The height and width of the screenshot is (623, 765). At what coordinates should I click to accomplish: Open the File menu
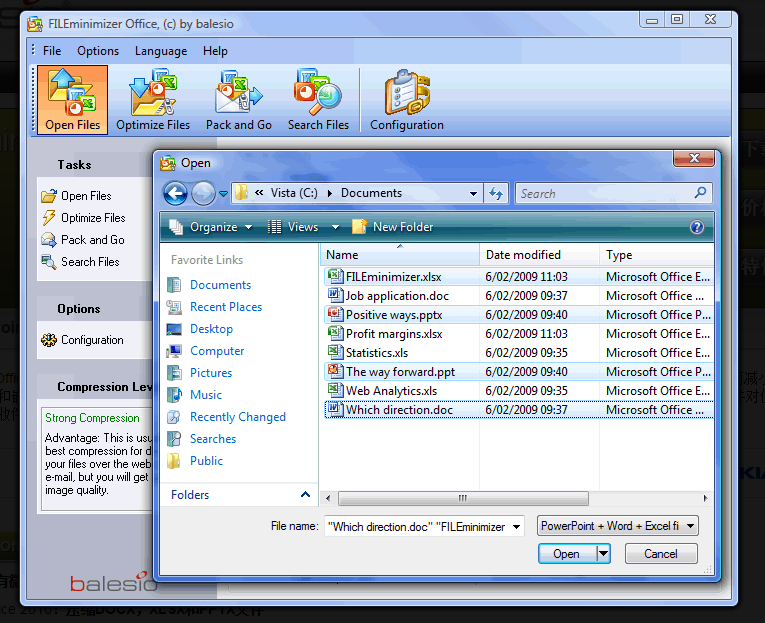pyautogui.click(x=52, y=51)
